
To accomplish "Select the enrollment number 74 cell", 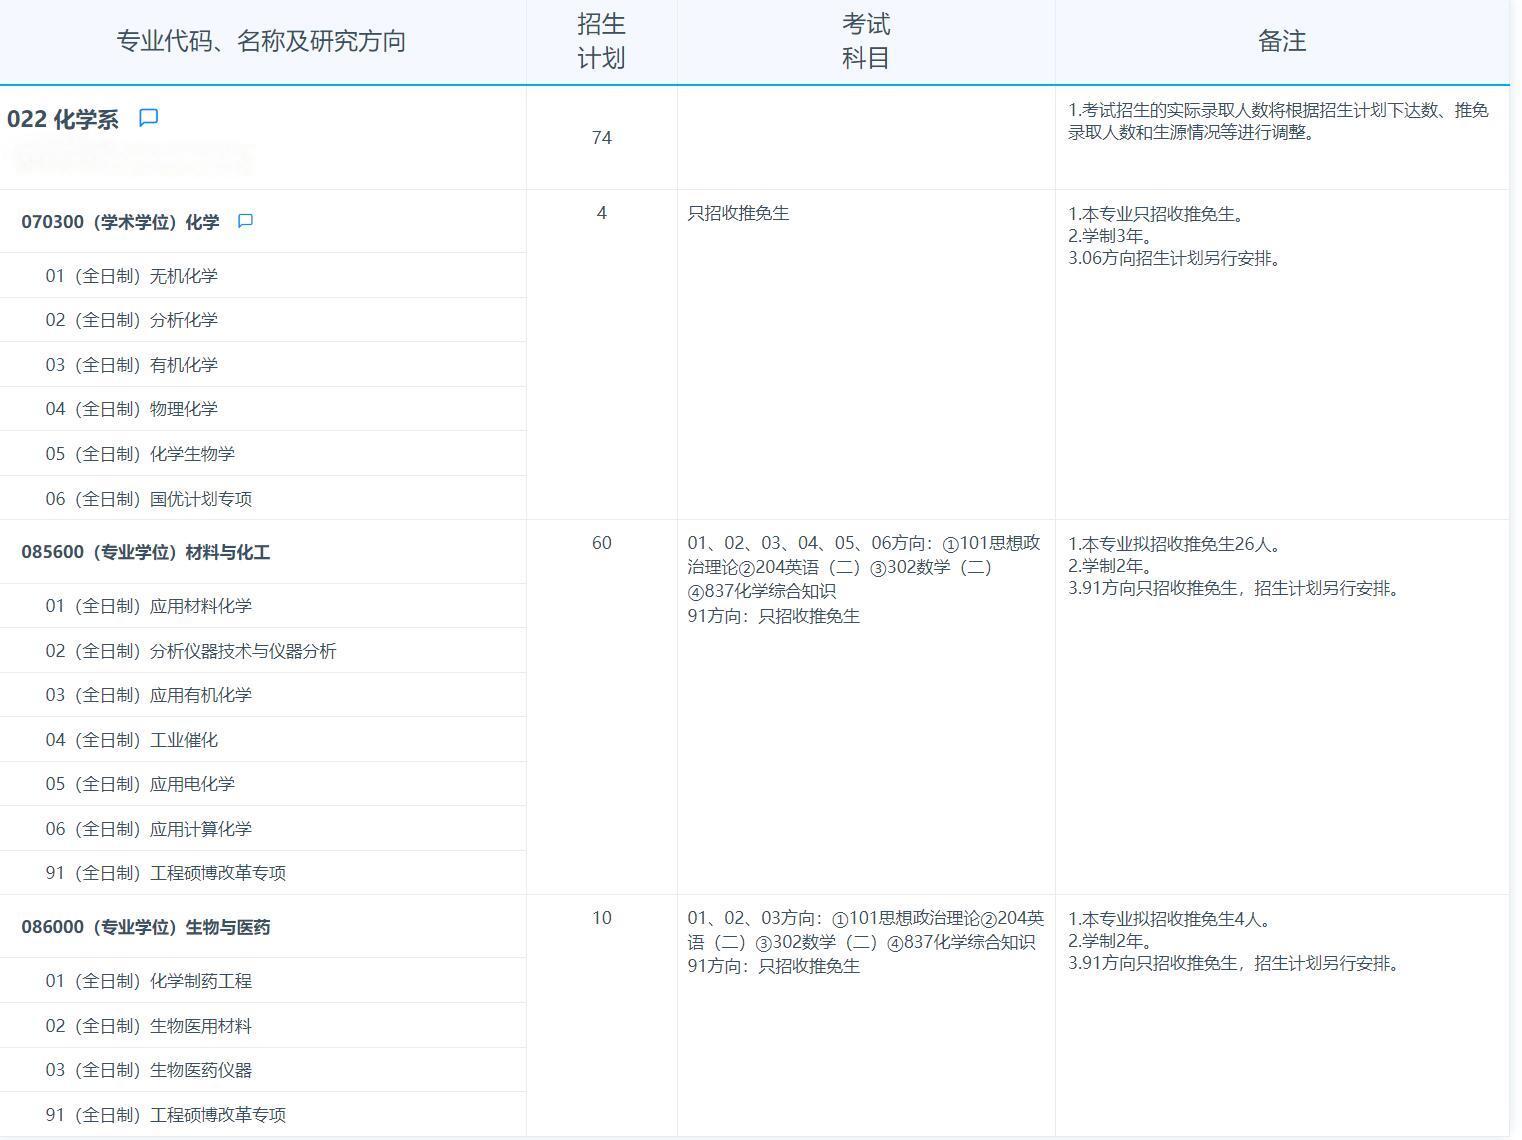I will [x=603, y=138].
